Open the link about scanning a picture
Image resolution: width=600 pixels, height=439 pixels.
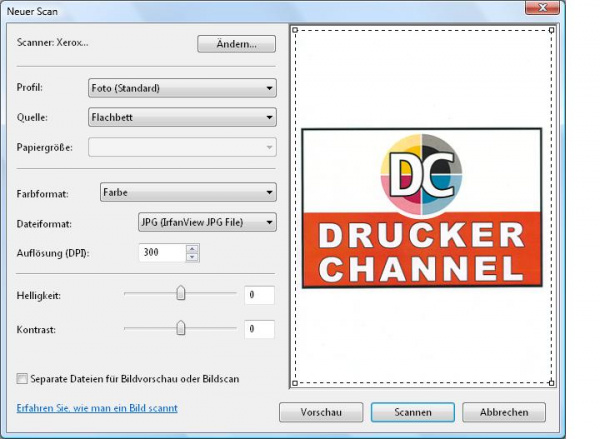click(97, 408)
